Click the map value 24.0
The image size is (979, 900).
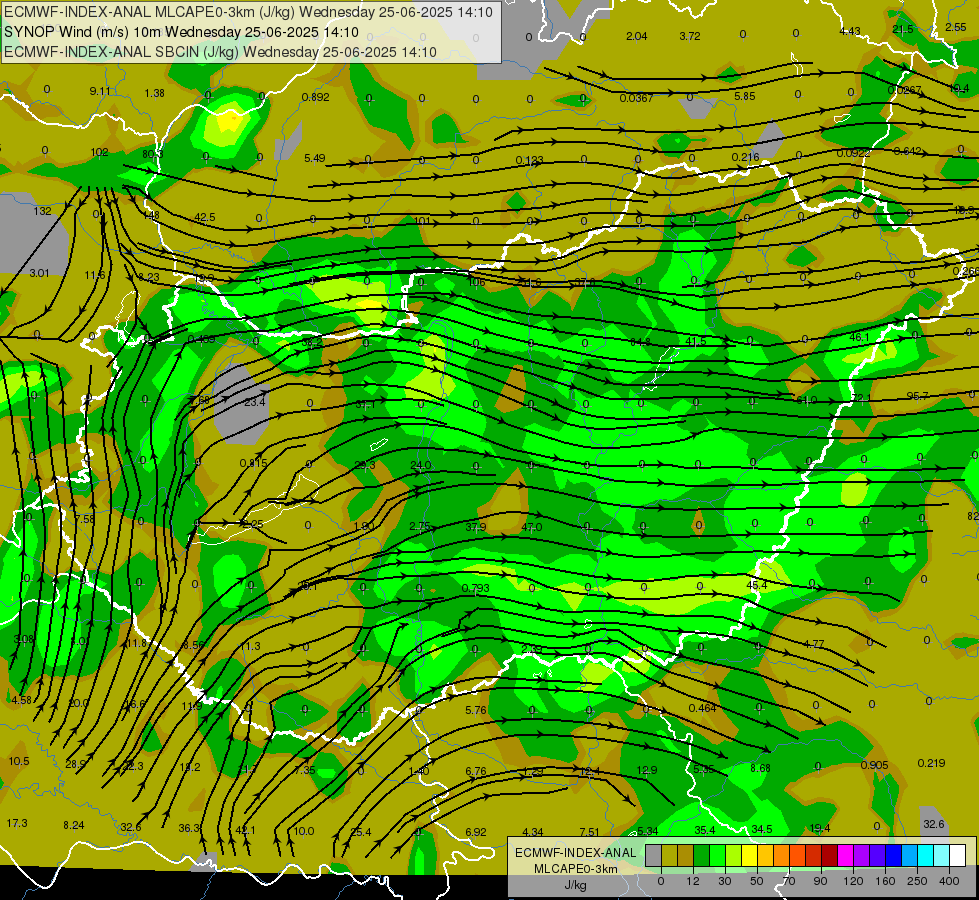[x=421, y=465]
